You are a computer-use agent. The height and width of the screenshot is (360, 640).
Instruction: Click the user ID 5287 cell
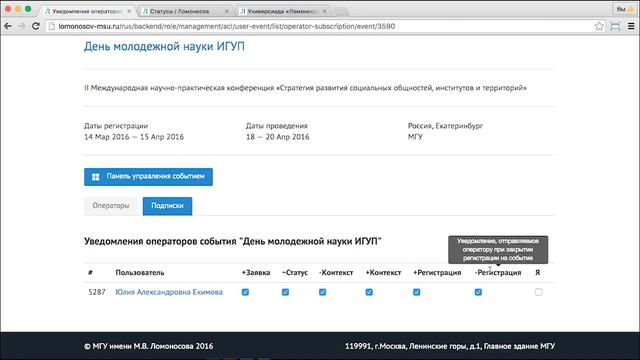97,292
